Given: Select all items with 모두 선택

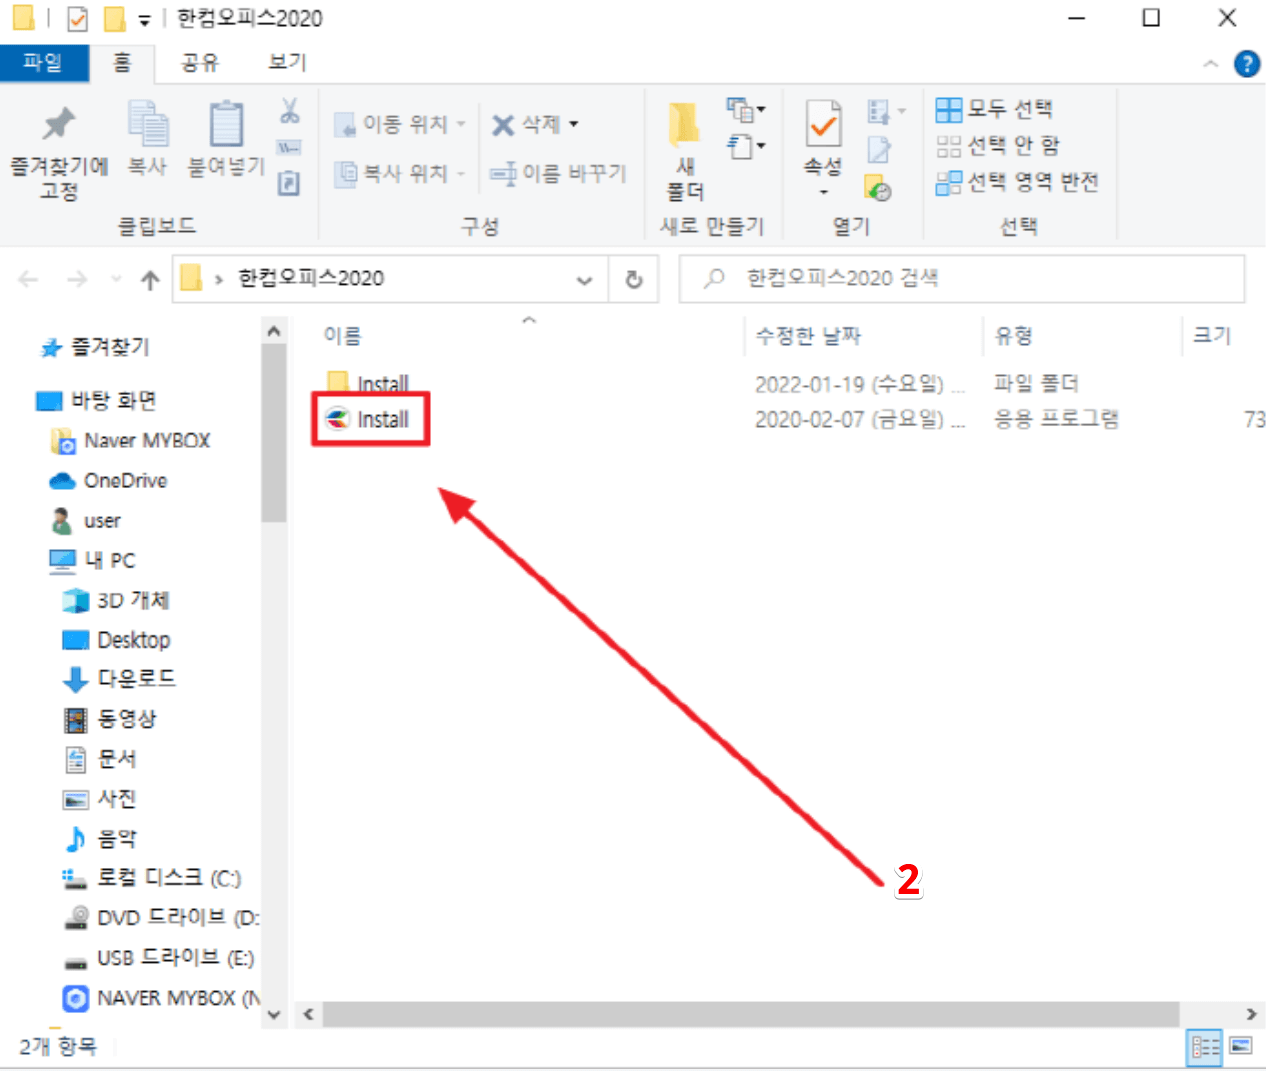Looking at the screenshot, I should coord(995,108).
